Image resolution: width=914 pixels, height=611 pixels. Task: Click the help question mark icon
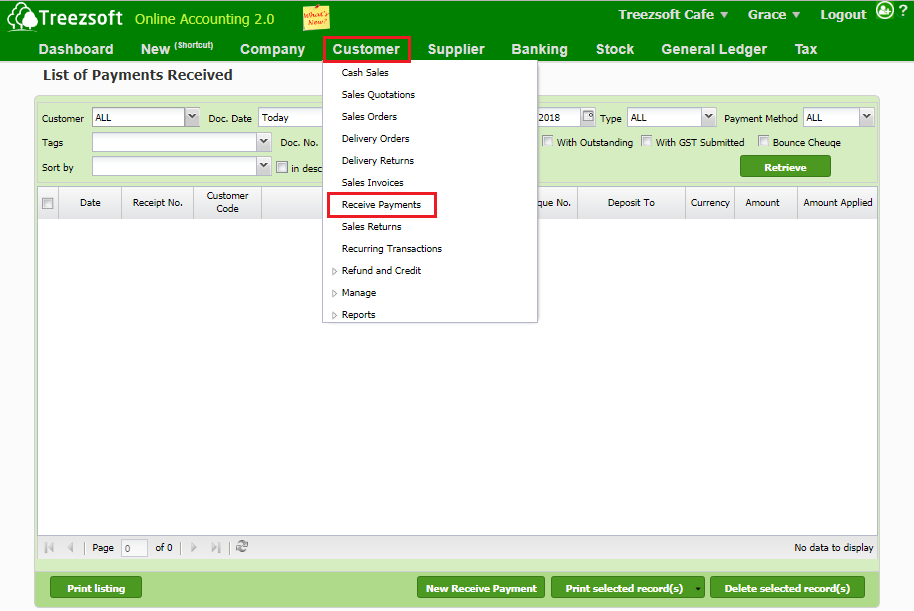pyautogui.click(x=903, y=10)
